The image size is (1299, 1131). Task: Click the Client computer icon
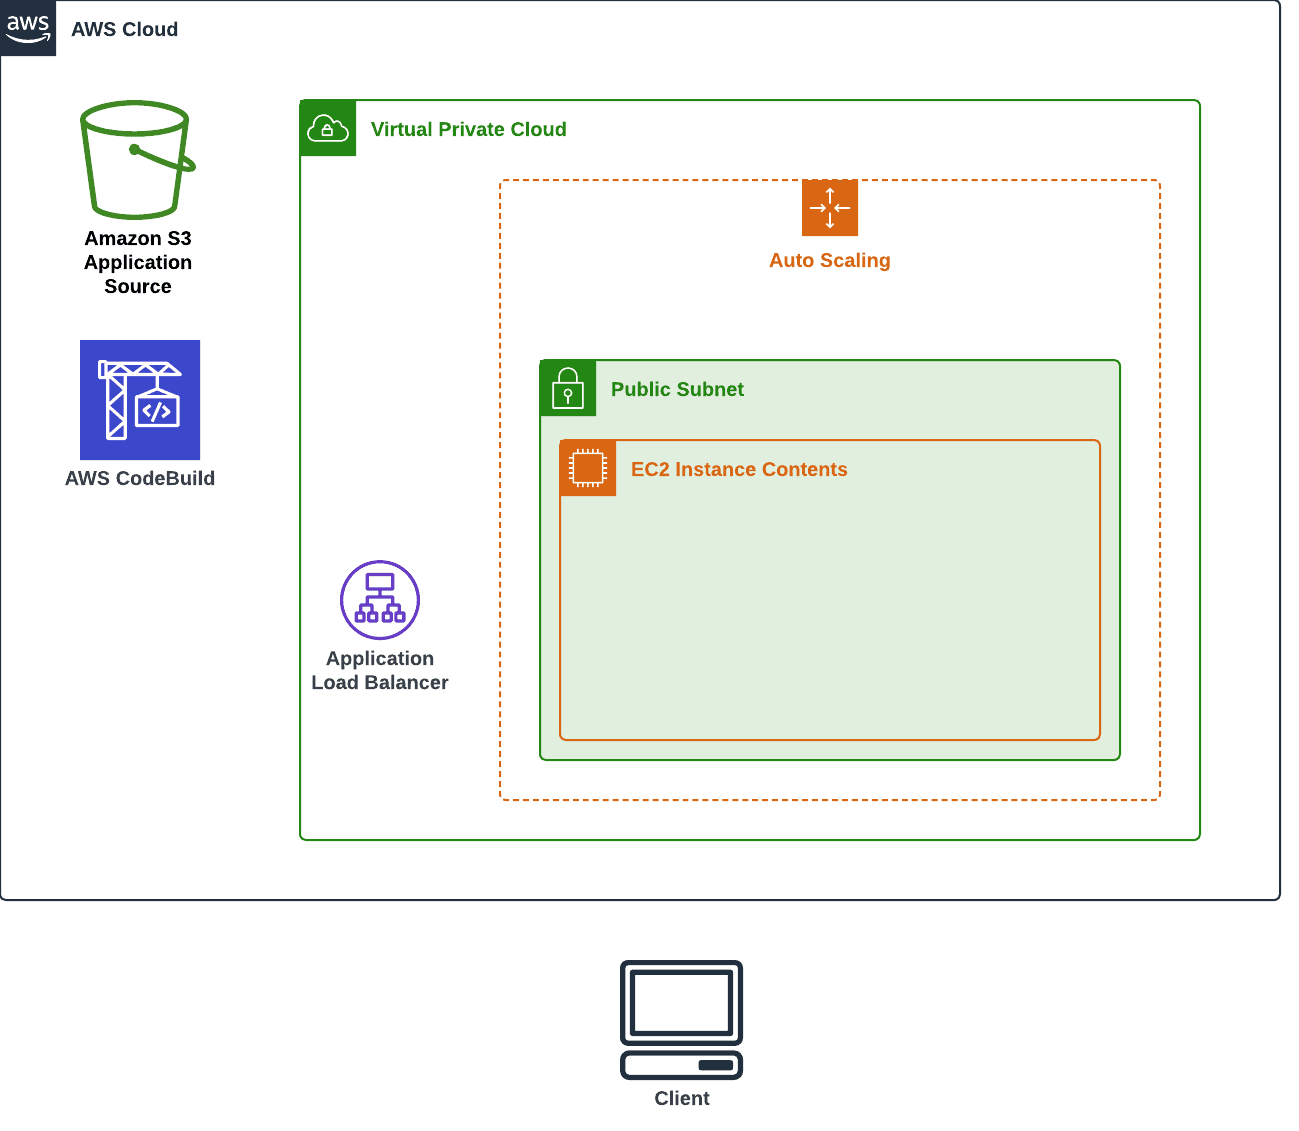(682, 1020)
